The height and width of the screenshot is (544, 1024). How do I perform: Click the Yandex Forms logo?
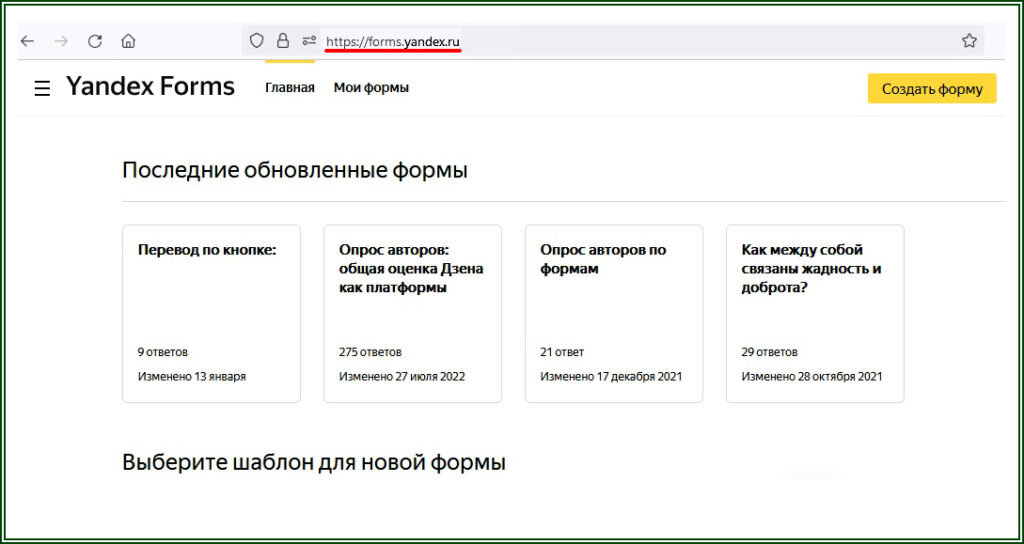point(150,86)
